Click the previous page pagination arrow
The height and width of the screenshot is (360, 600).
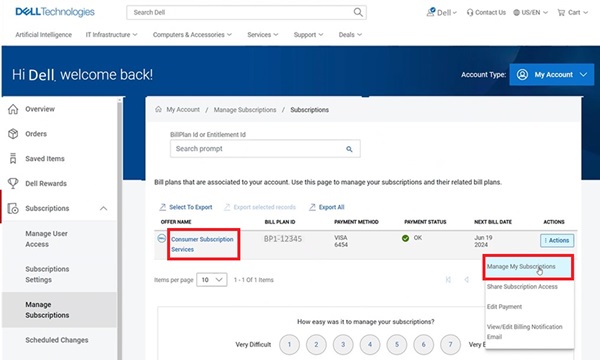(x=466, y=280)
